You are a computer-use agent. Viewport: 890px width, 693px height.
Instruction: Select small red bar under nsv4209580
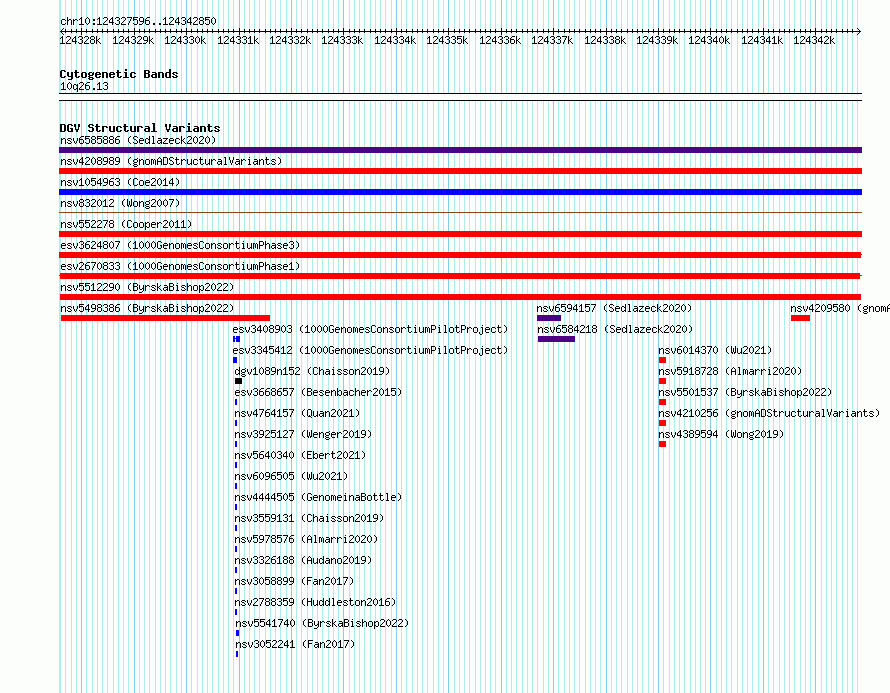coord(800,318)
